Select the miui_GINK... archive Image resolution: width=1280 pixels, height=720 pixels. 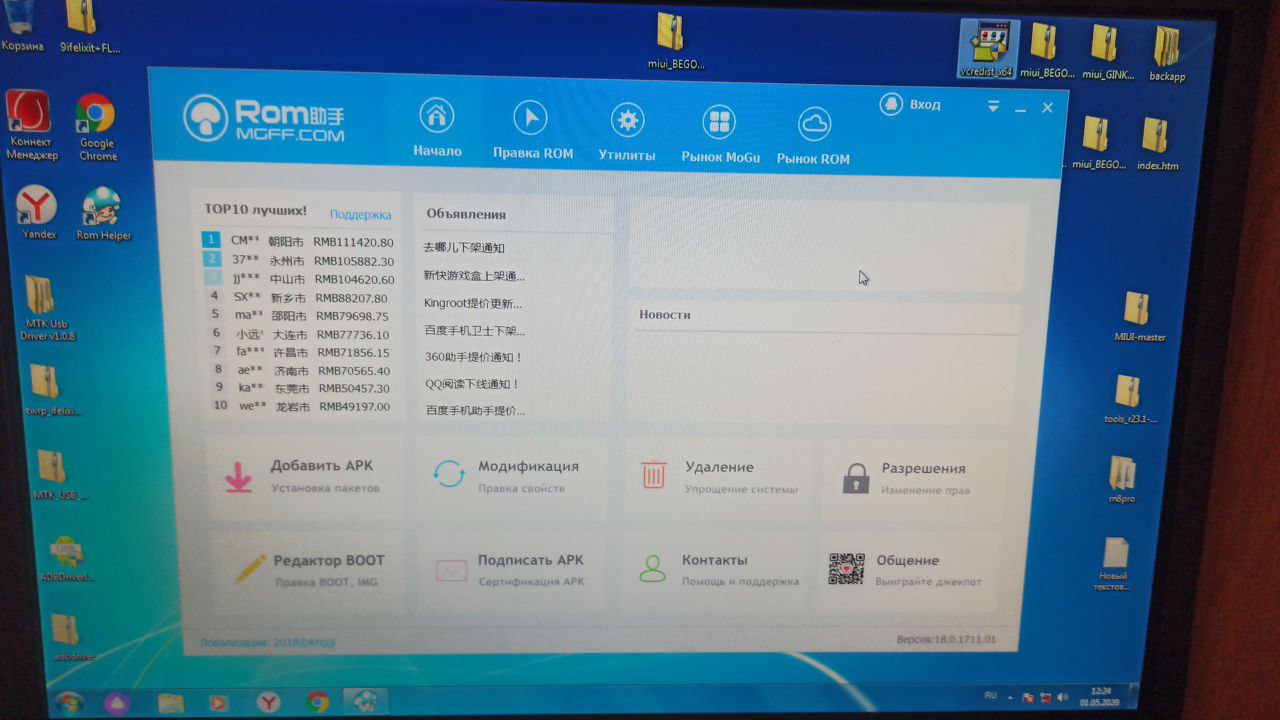(1106, 52)
